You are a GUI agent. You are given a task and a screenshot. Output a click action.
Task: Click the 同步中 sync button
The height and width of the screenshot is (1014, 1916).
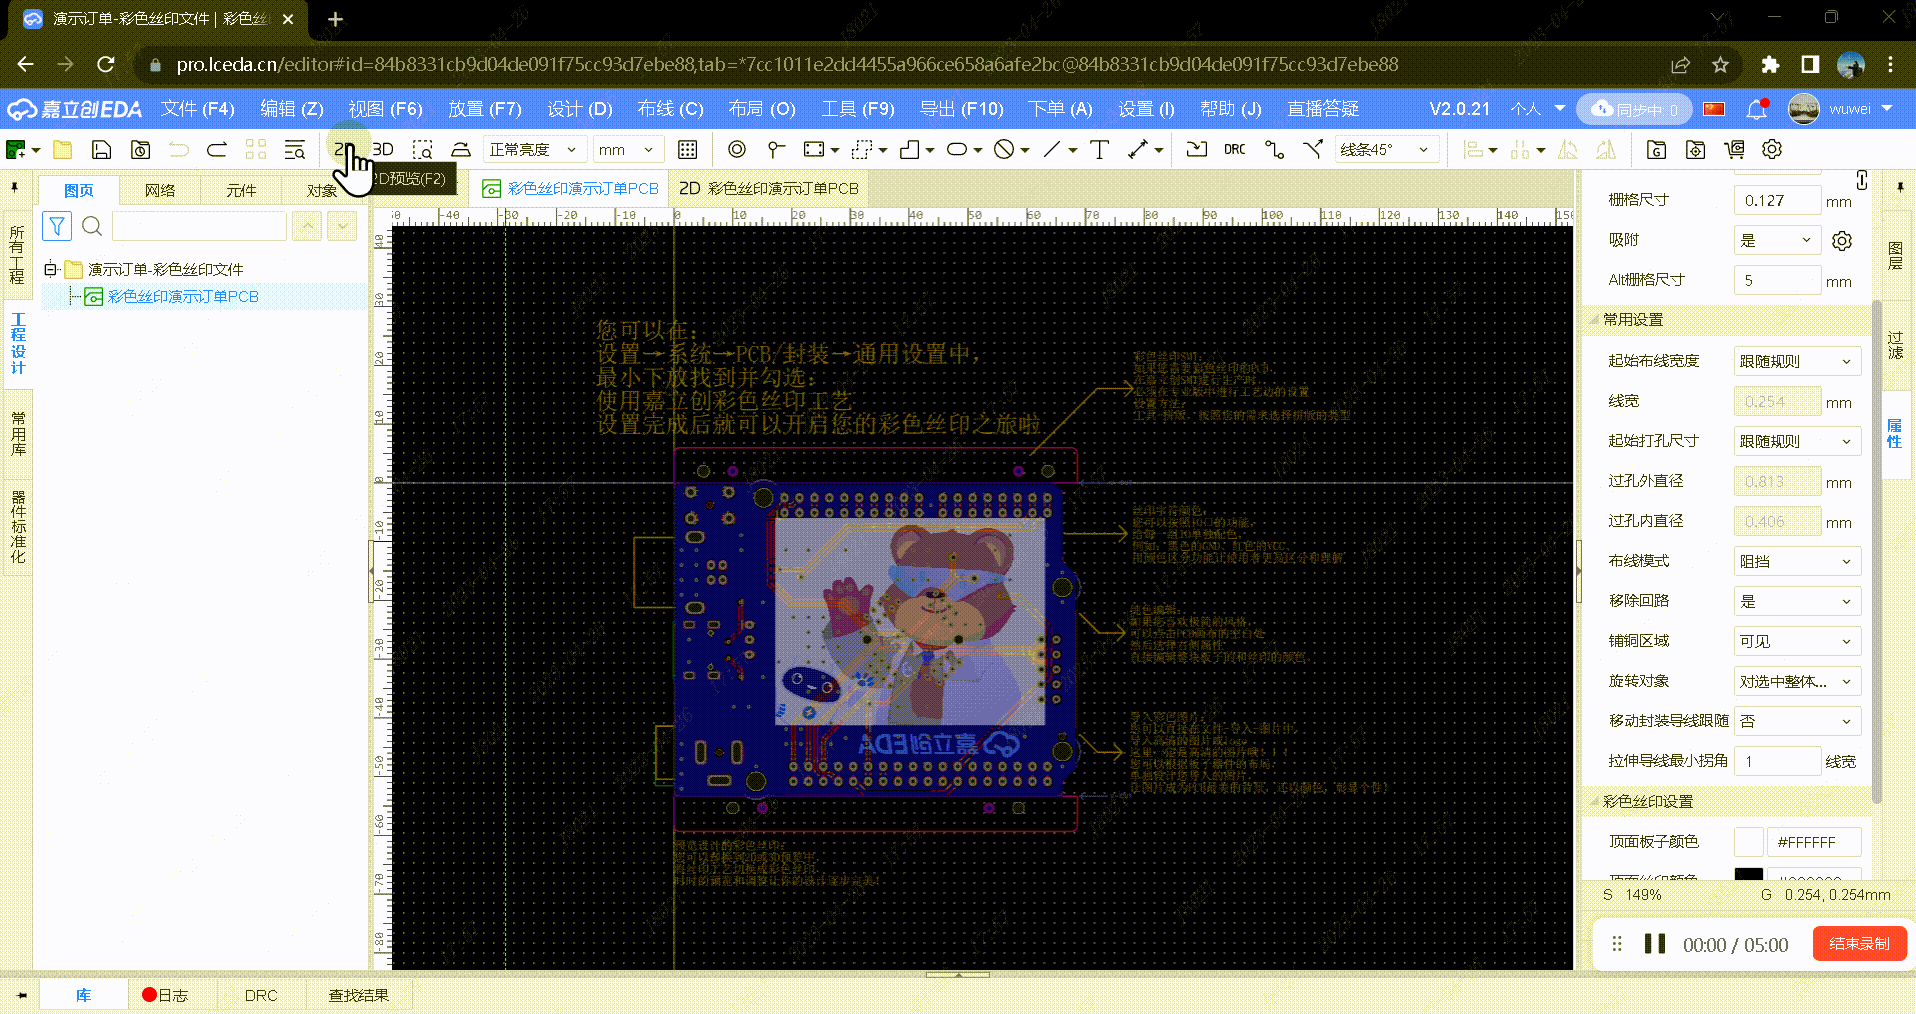coord(1634,109)
